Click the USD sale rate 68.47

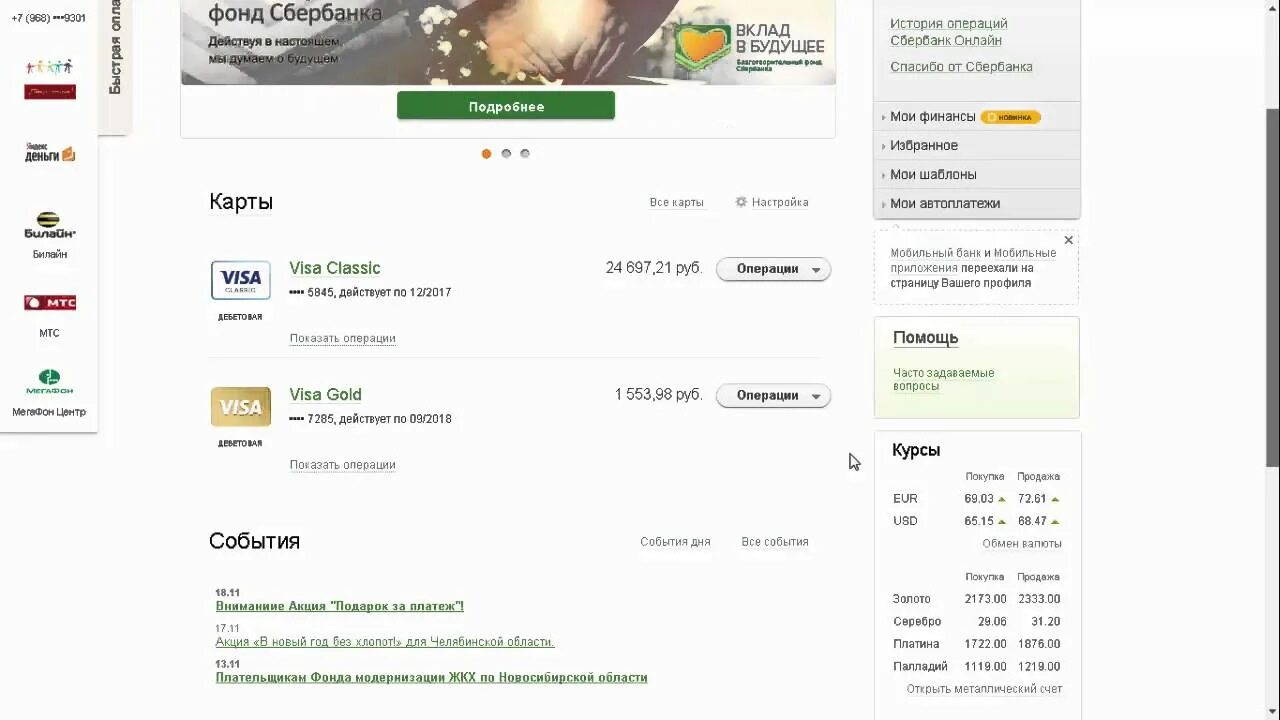click(x=1032, y=521)
